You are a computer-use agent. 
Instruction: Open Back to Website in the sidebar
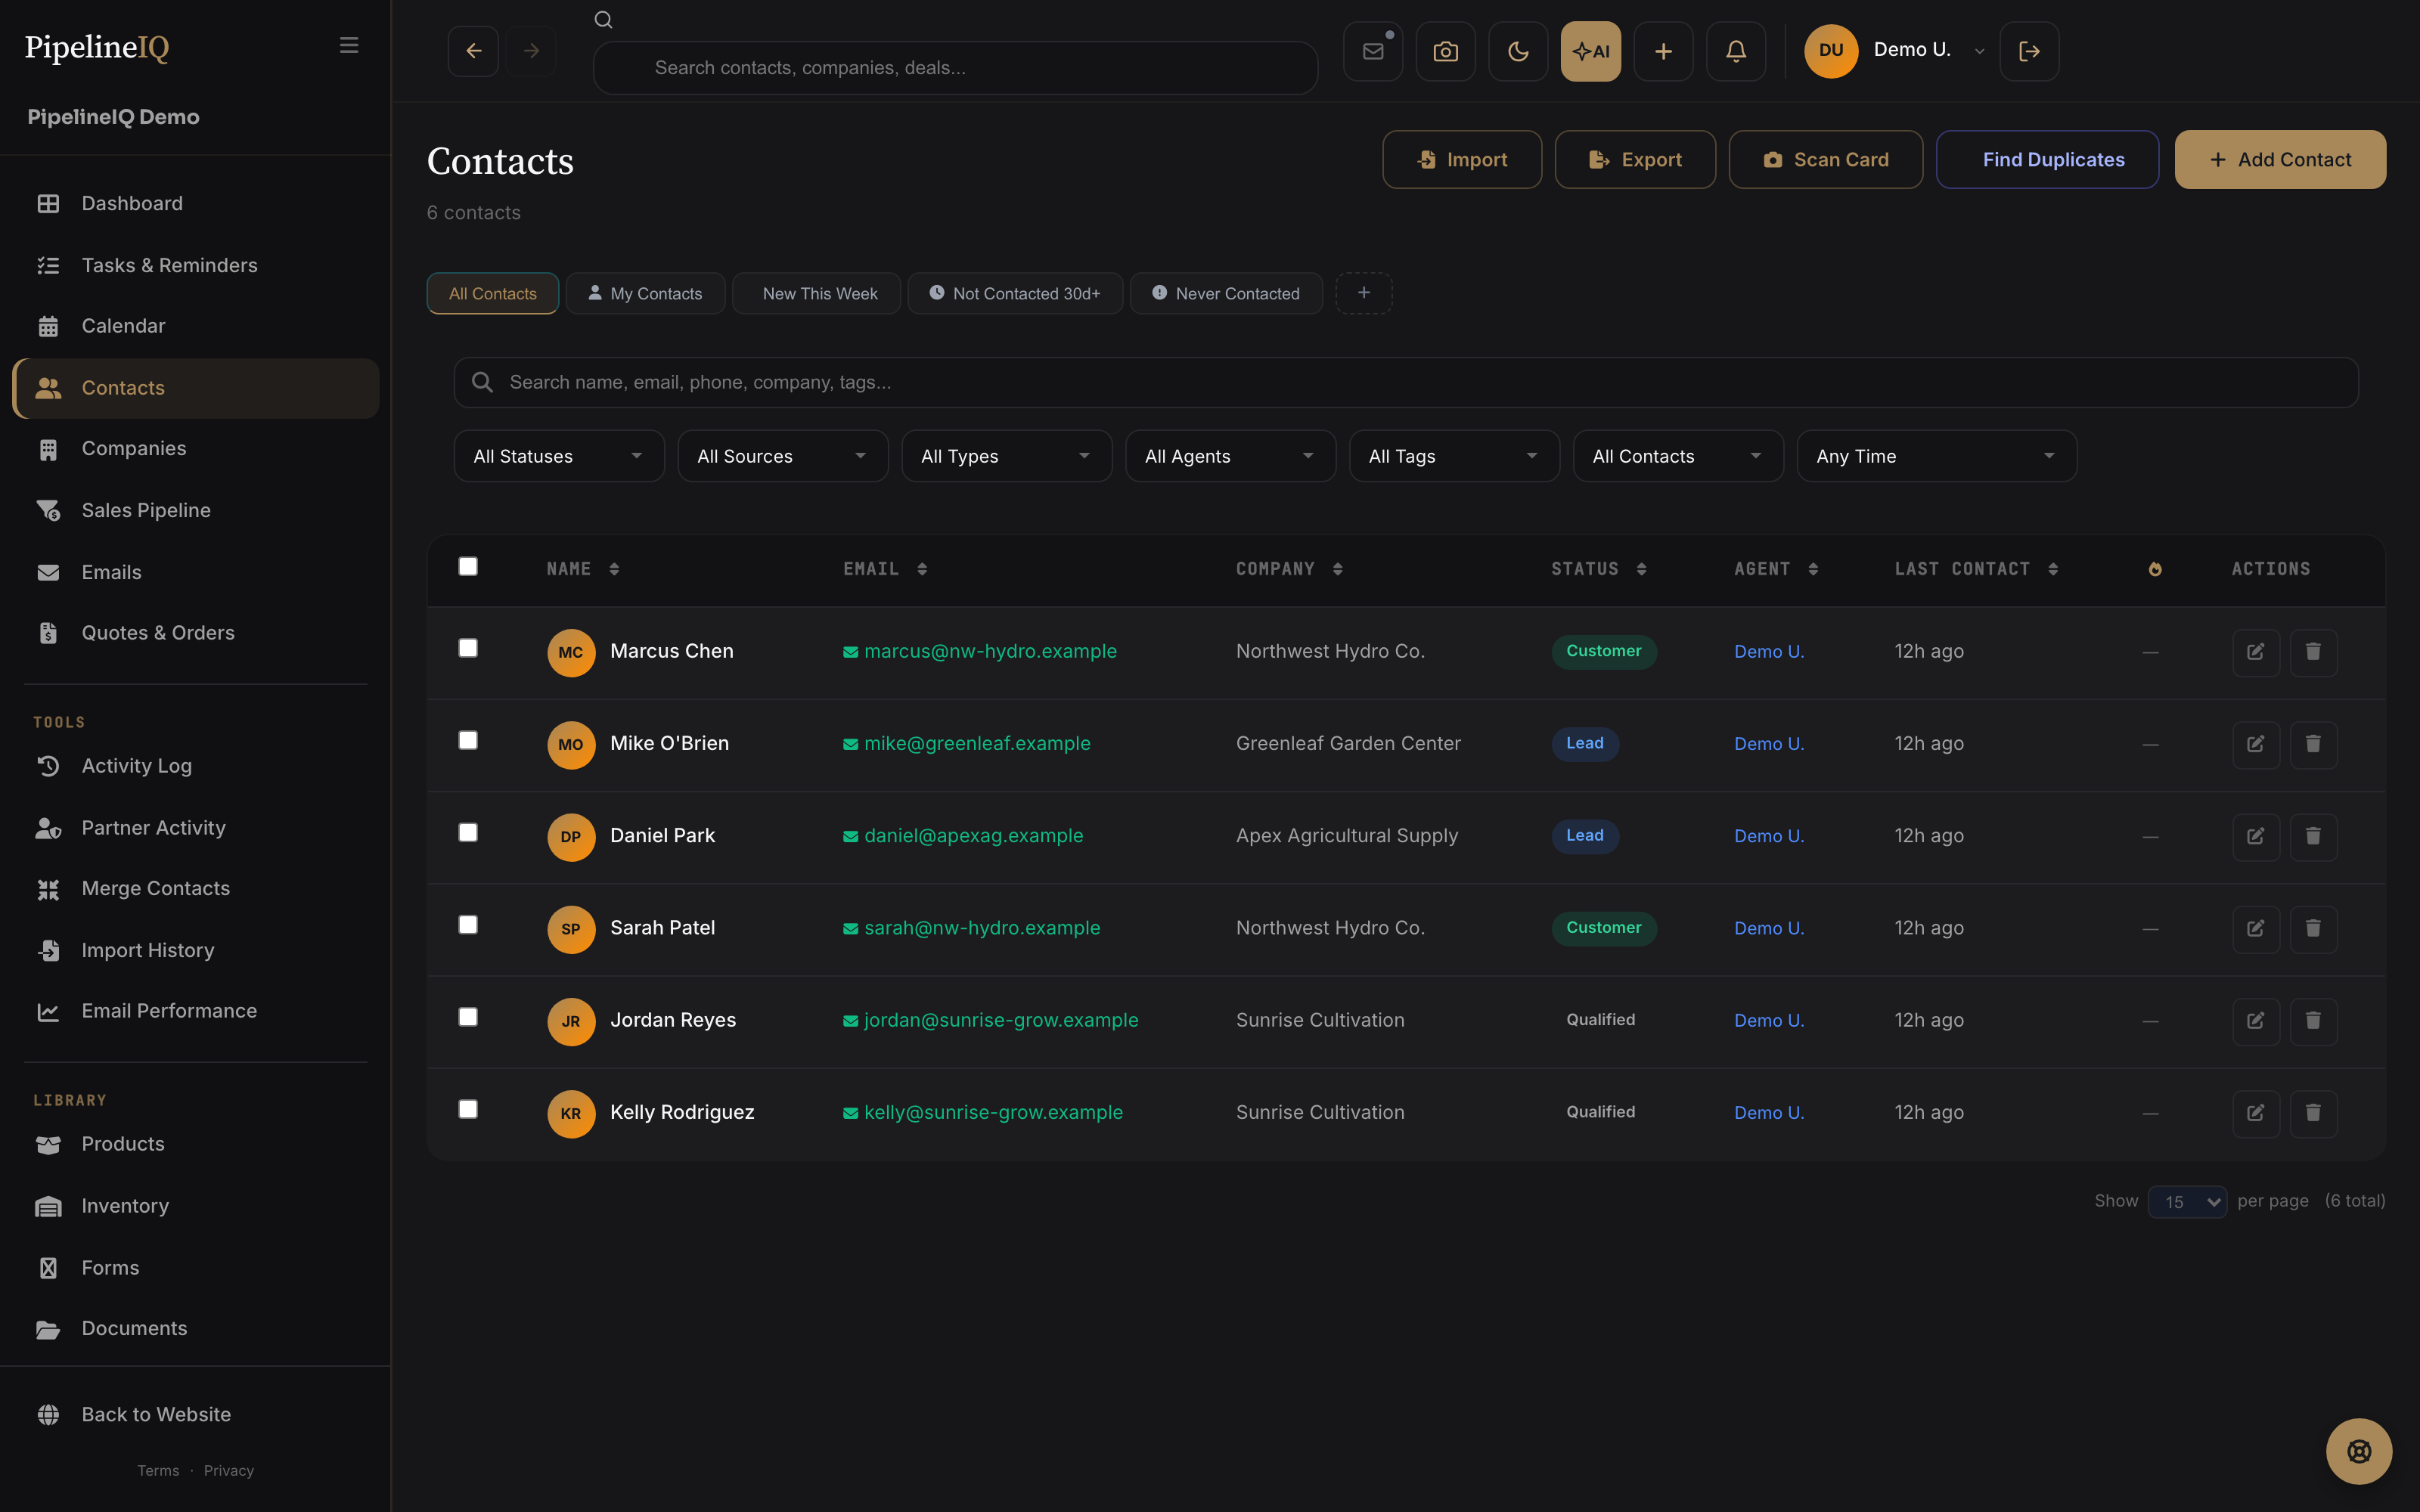click(x=196, y=1414)
